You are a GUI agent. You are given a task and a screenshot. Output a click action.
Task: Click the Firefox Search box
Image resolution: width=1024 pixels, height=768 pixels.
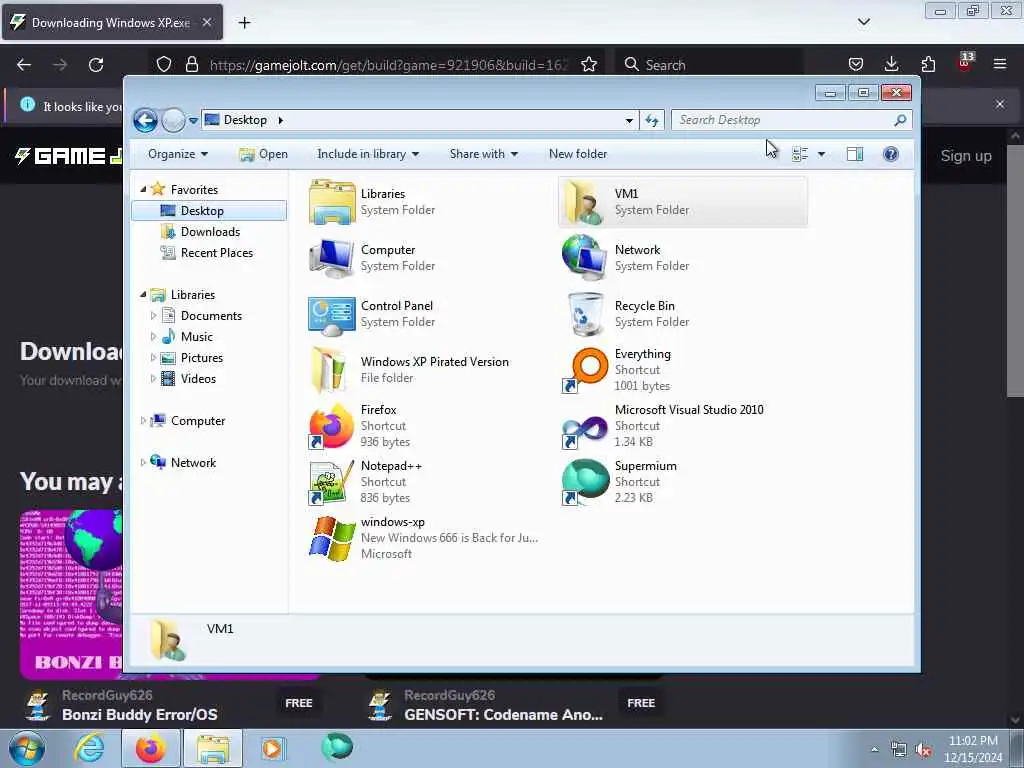710,64
